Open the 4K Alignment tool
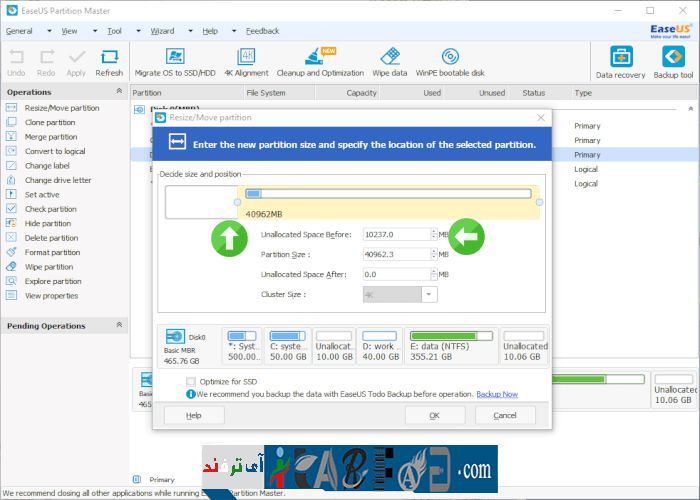 click(x=245, y=57)
